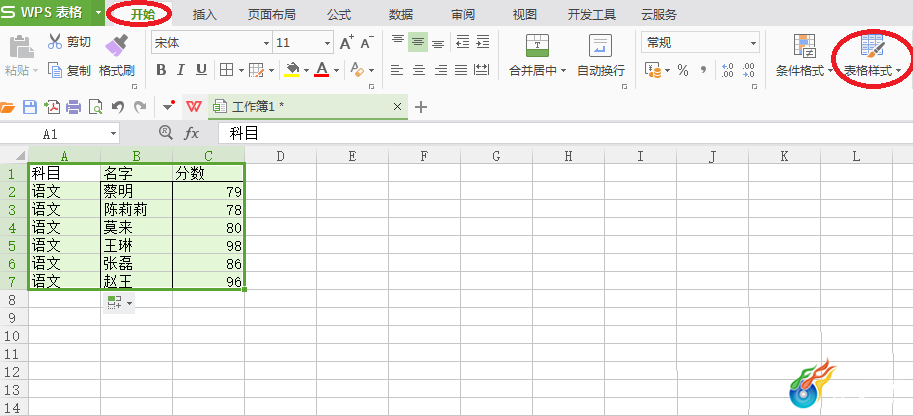Toggle justify alignment

pyautogui.click(x=461, y=70)
